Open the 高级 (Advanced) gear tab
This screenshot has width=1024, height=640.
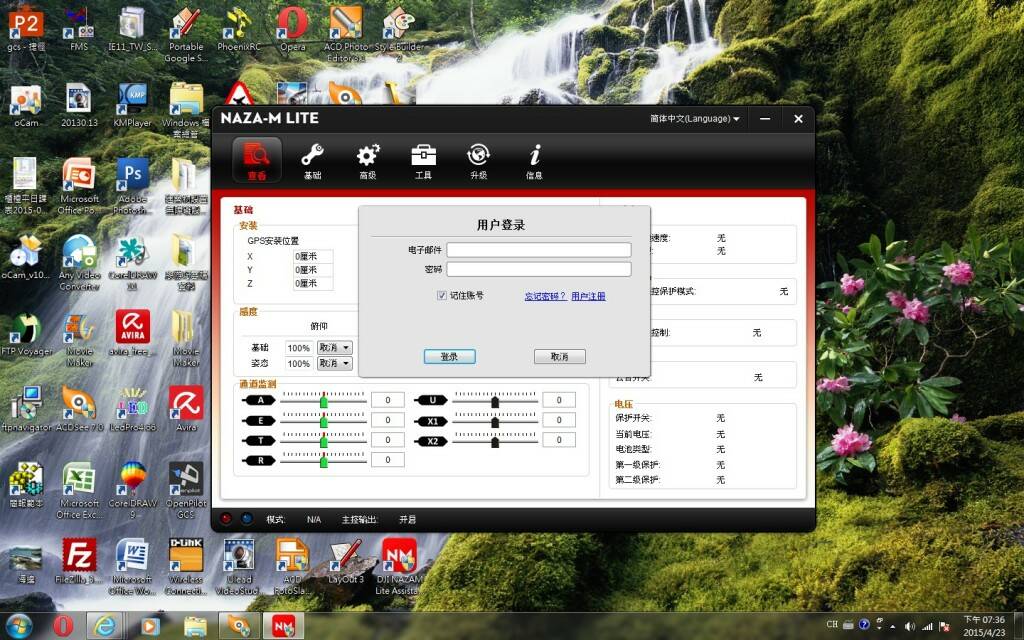click(x=368, y=161)
